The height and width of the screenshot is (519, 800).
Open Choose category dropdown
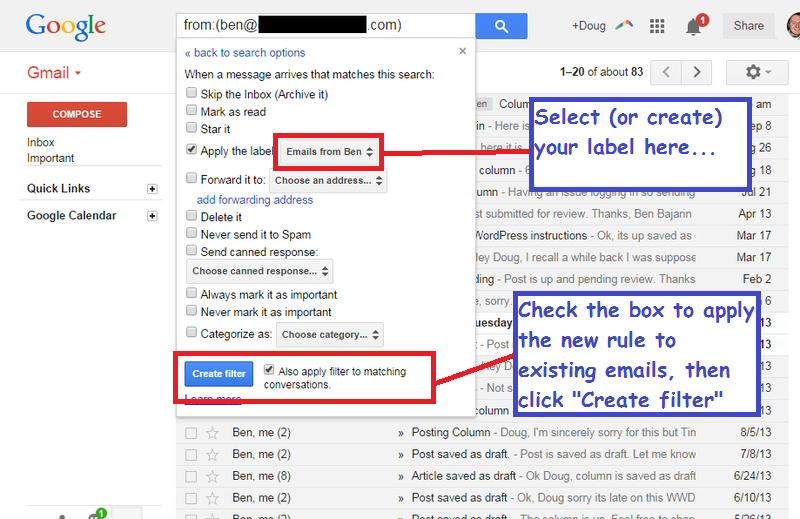tap(330, 335)
